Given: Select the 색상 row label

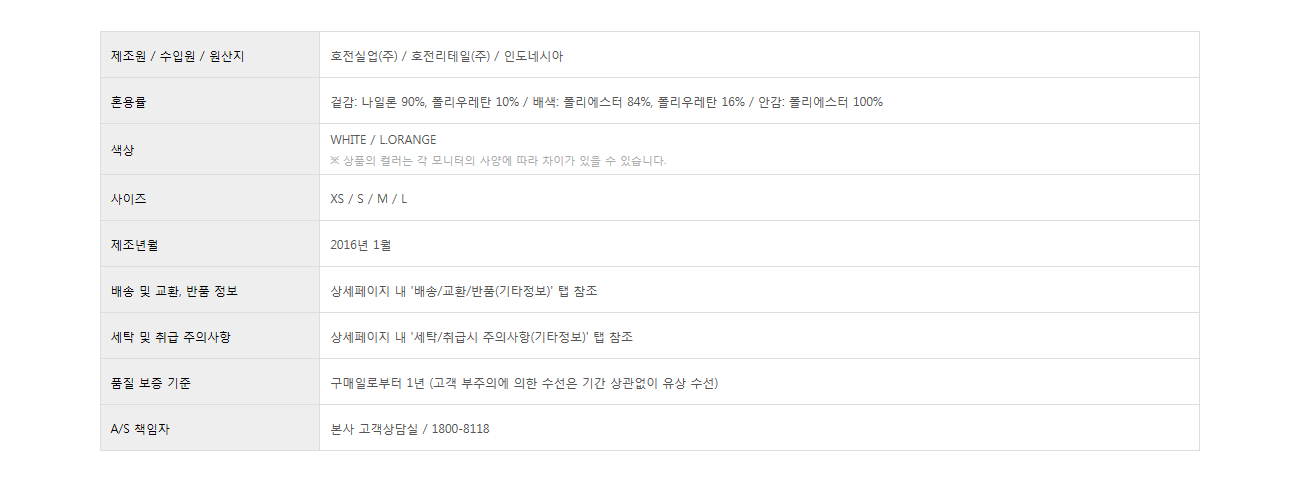Looking at the screenshot, I should 122,150.
